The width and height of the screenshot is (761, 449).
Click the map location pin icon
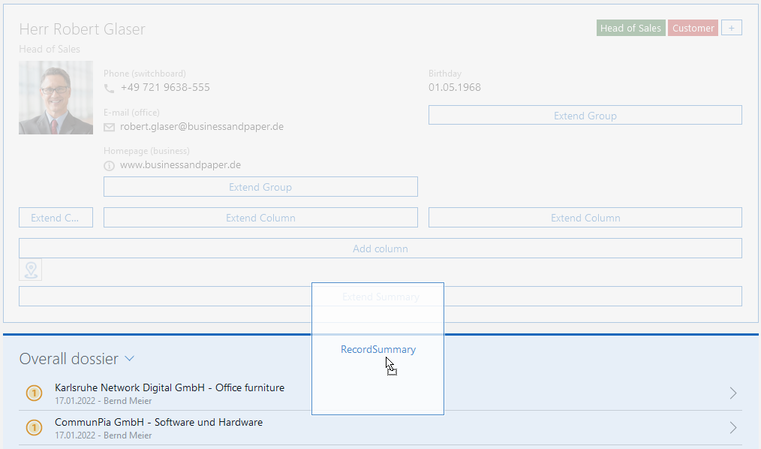[x=31, y=270]
